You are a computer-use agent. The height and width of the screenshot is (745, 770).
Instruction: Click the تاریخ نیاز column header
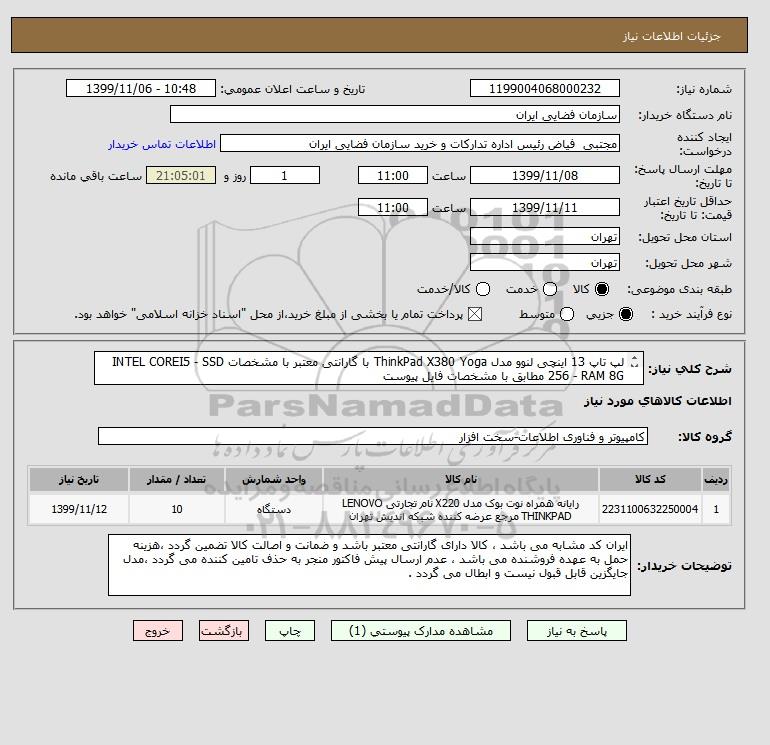[x=79, y=479]
